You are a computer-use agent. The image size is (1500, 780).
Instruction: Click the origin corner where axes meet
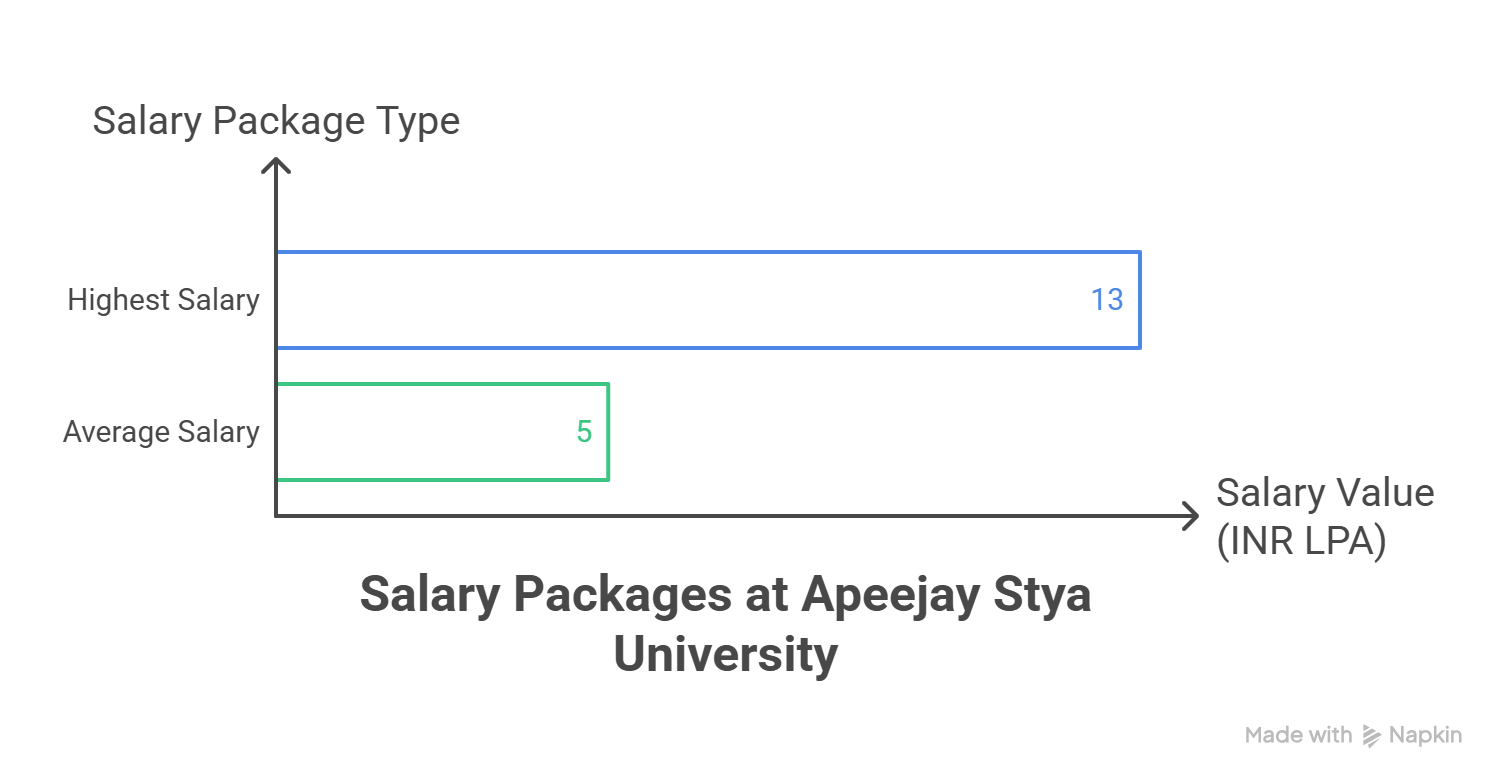tap(276, 516)
